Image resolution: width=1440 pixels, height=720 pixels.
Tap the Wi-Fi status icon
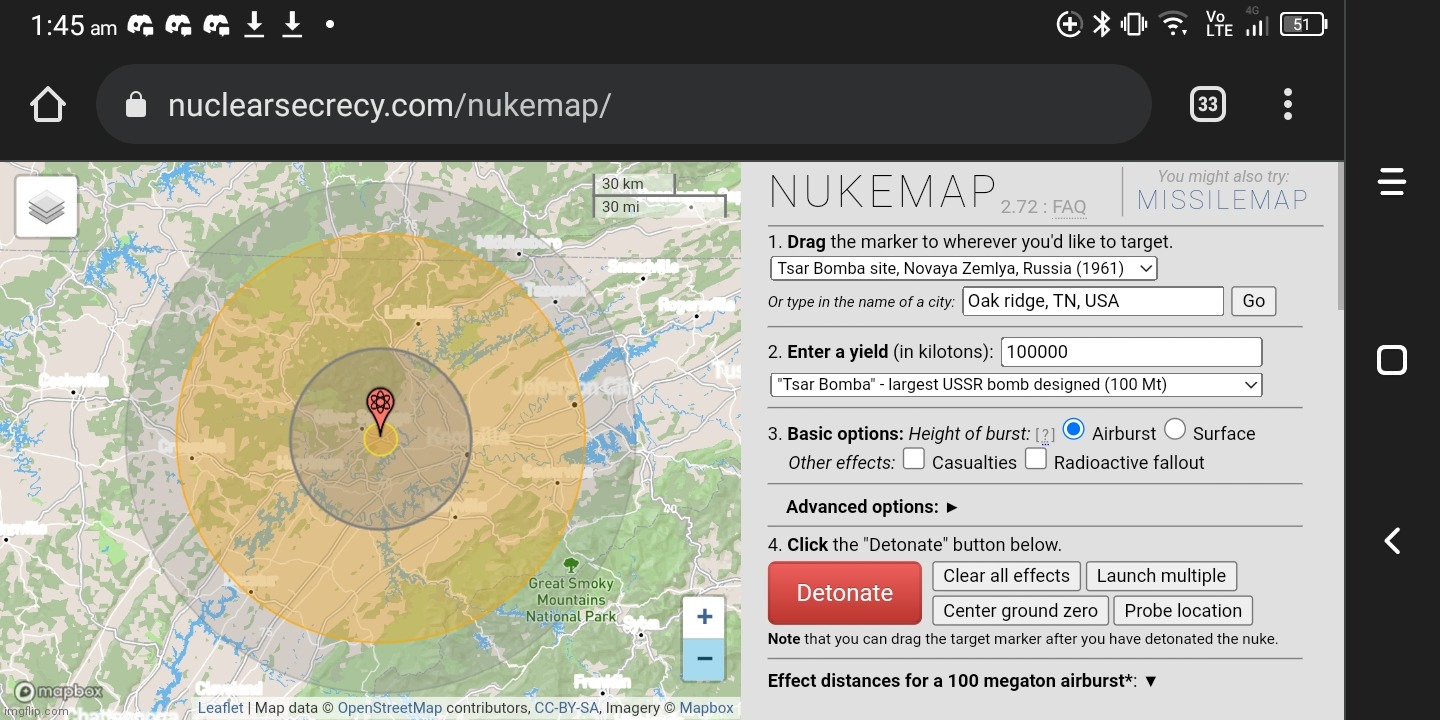pyautogui.click(x=1174, y=25)
